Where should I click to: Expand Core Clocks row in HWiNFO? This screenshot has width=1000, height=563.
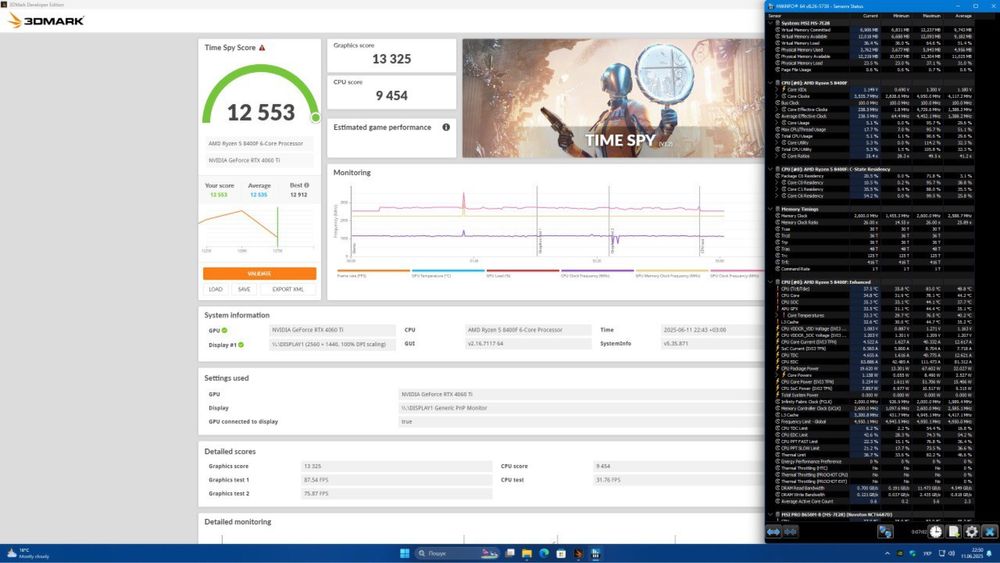coord(777,96)
